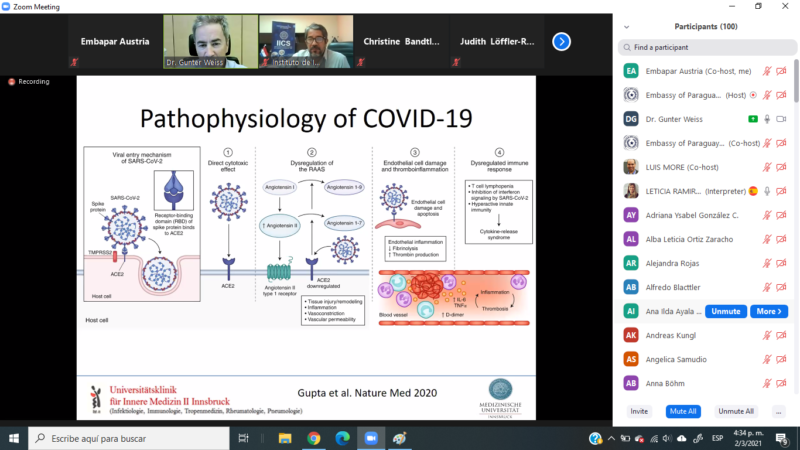Click Andreas Kungl's camera-off icon

pyautogui.click(x=781, y=335)
